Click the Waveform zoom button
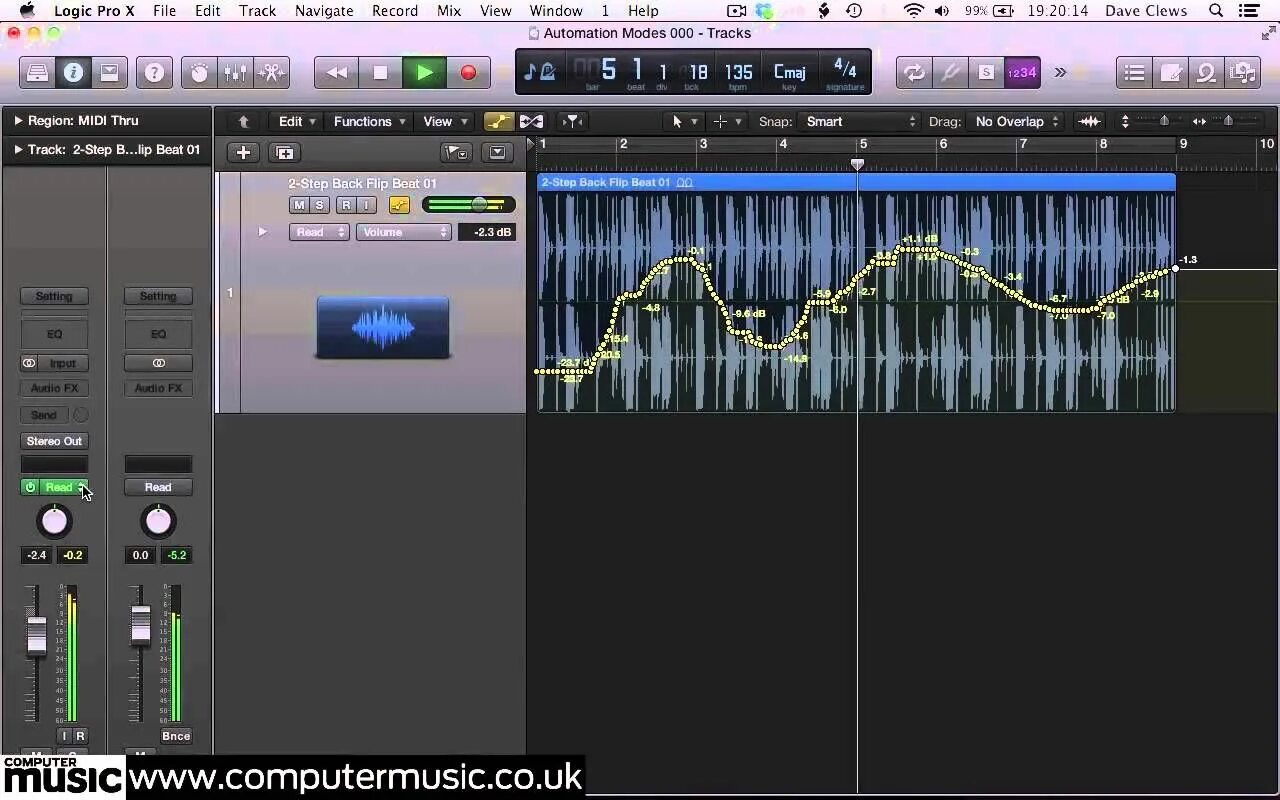This screenshot has height=800, width=1280. [1089, 122]
